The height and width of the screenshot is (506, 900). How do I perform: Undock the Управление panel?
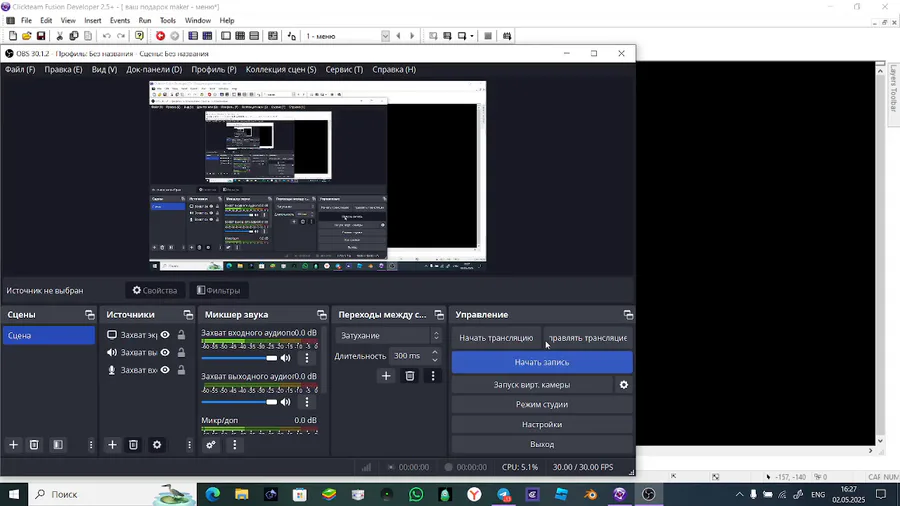pos(629,314)
